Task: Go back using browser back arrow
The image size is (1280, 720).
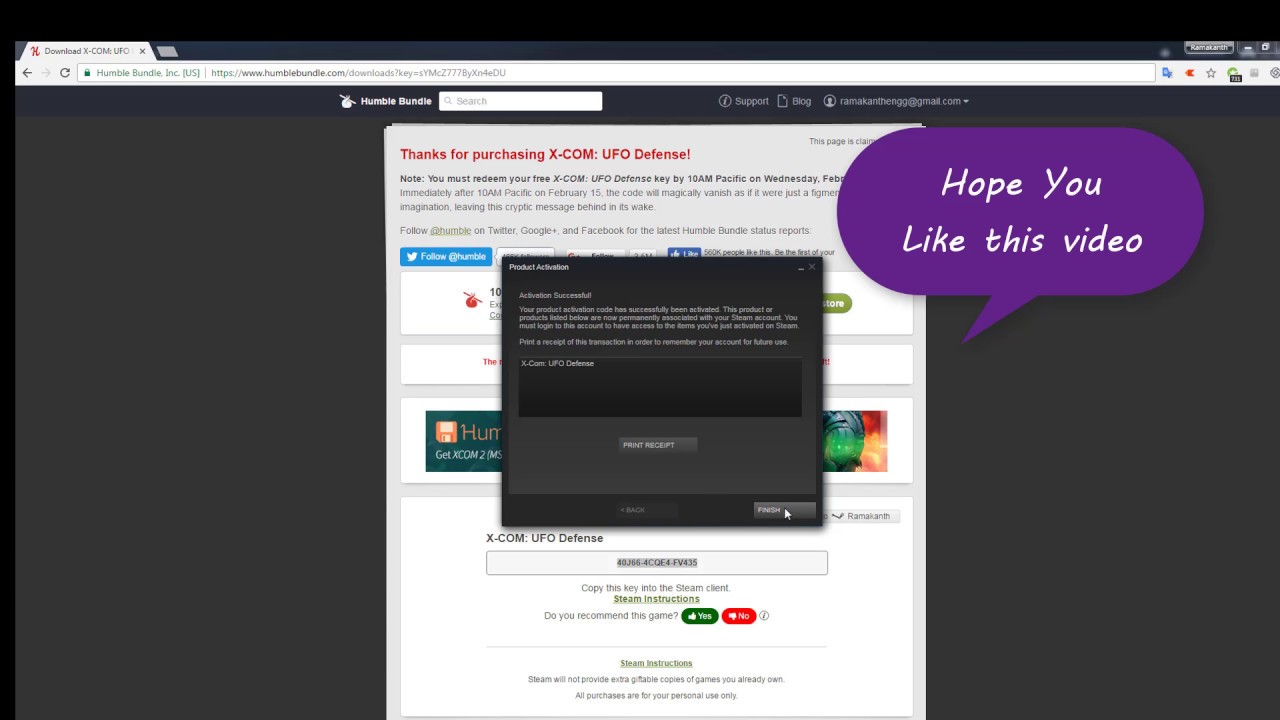Action: [27, 73]
